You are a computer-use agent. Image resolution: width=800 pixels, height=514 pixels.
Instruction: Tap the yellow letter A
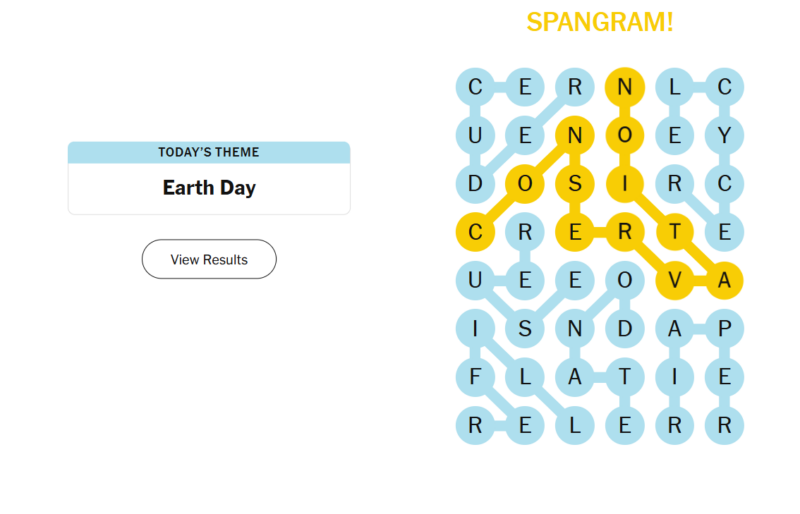725,282
